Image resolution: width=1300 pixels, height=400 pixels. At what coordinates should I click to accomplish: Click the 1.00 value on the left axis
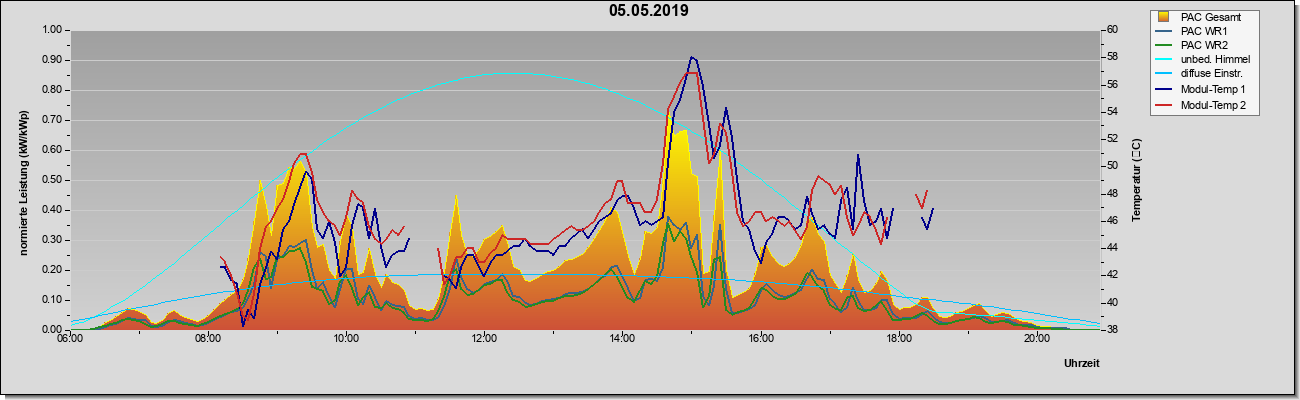click(x=51, y=30)
